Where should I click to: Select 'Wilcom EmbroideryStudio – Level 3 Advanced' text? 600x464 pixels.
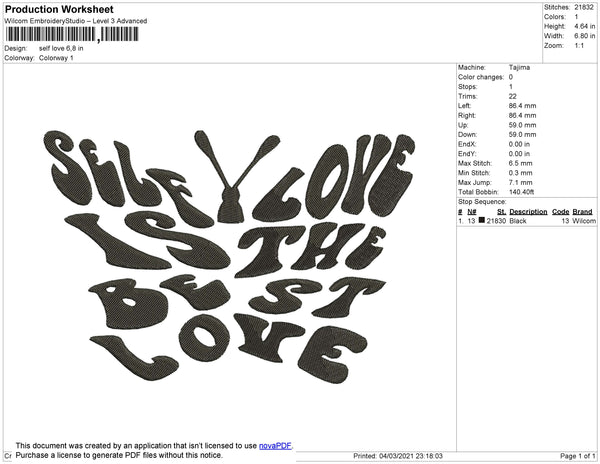click(76, 21)
